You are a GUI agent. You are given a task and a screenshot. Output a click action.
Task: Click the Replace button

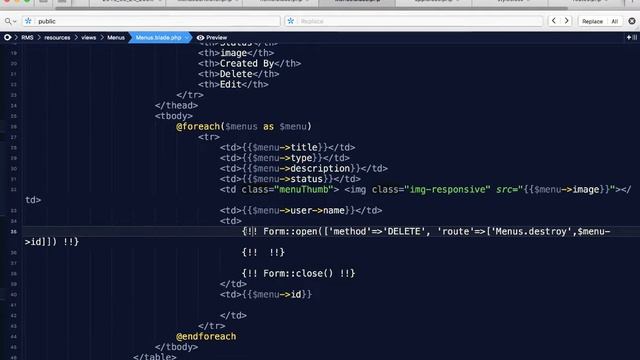(x=592, y=21)
